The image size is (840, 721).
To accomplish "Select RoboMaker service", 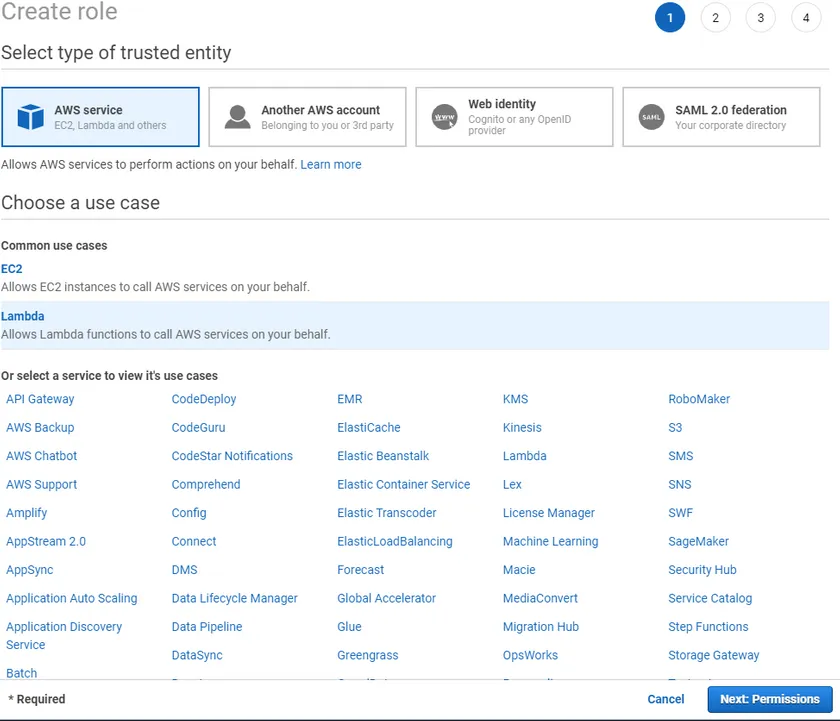I will 699,399.
